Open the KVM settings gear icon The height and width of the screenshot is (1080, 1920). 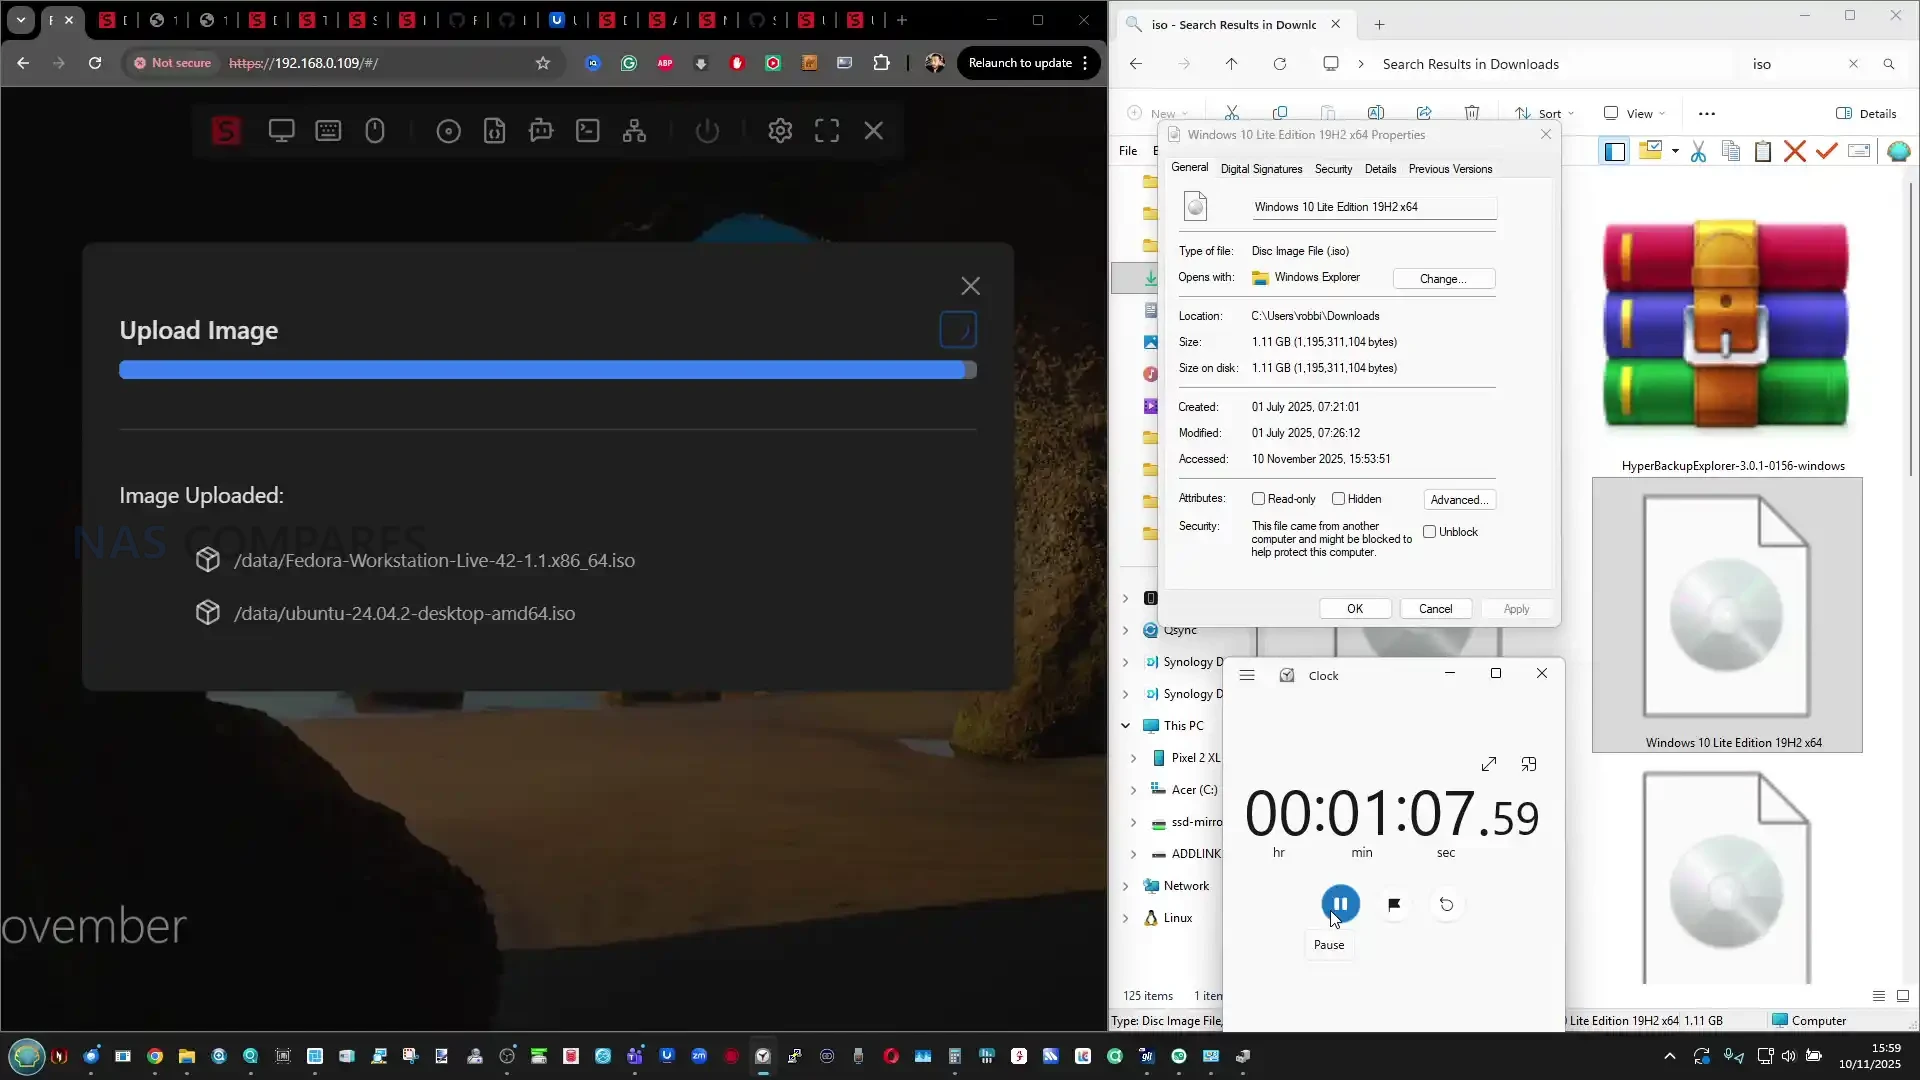(780, 131)
